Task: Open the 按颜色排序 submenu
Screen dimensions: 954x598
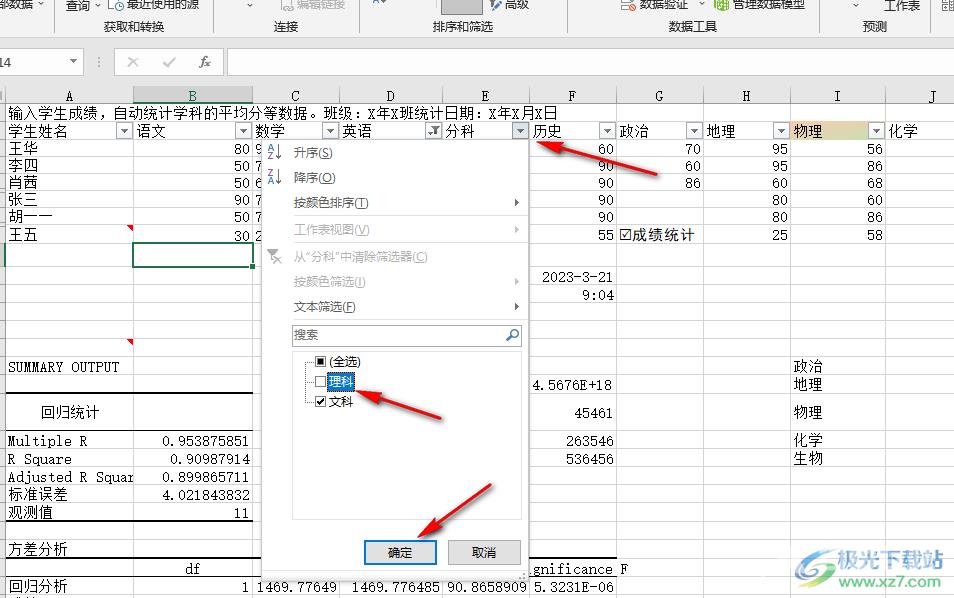Action: tap(395, 203)
